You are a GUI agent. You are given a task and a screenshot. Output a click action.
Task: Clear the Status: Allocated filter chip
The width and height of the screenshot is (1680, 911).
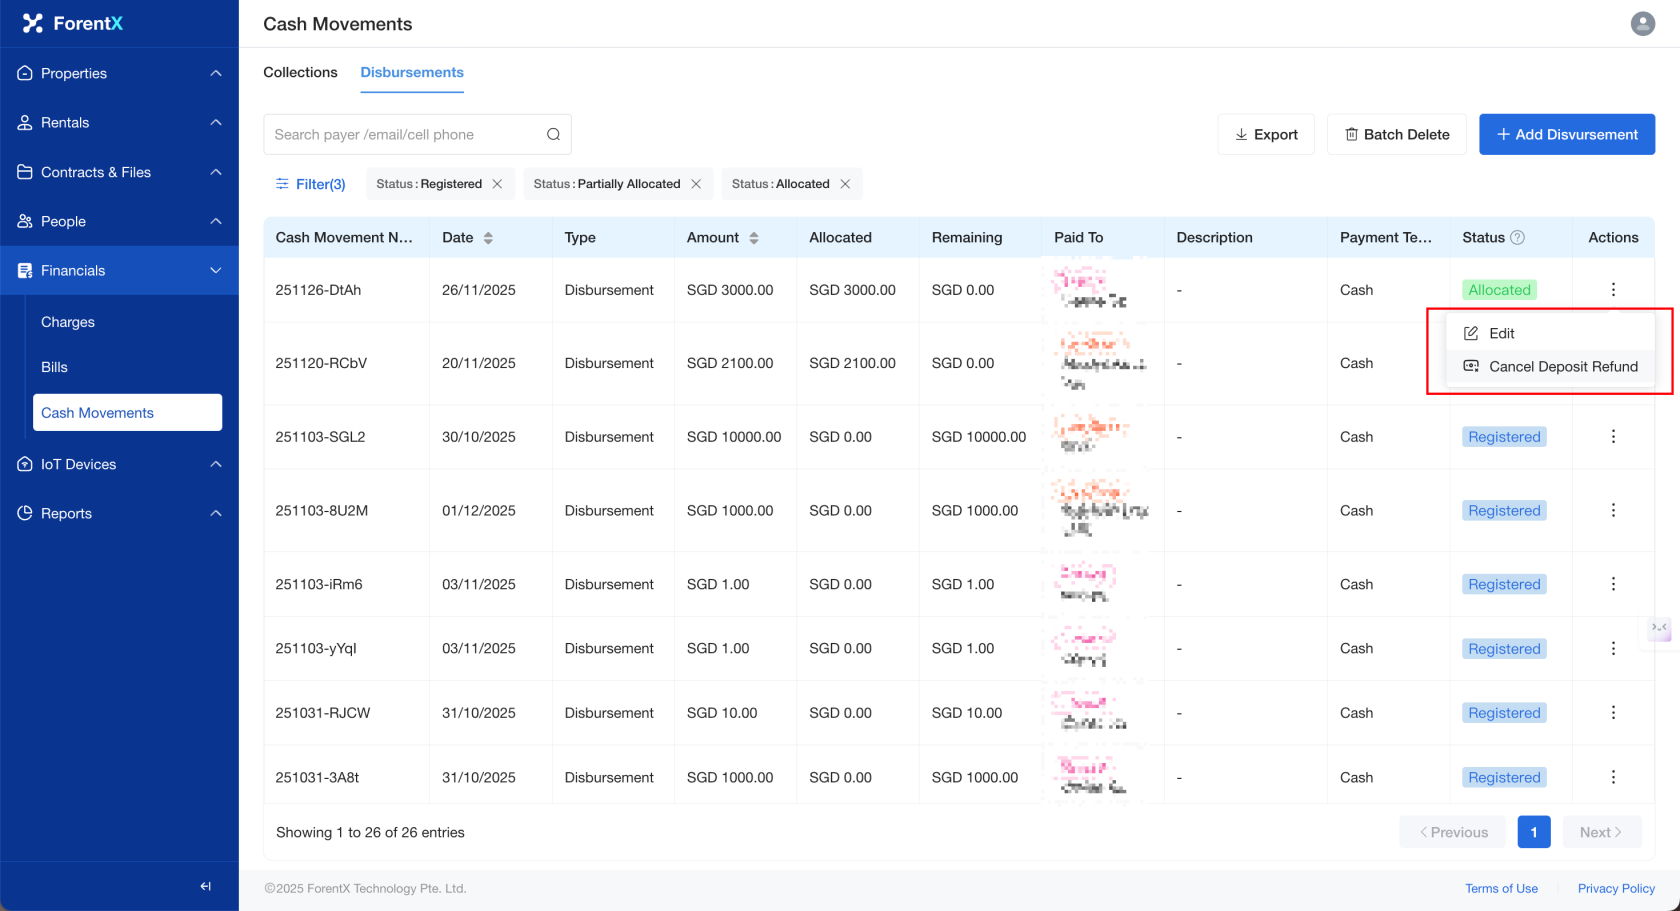coord(845,184)
